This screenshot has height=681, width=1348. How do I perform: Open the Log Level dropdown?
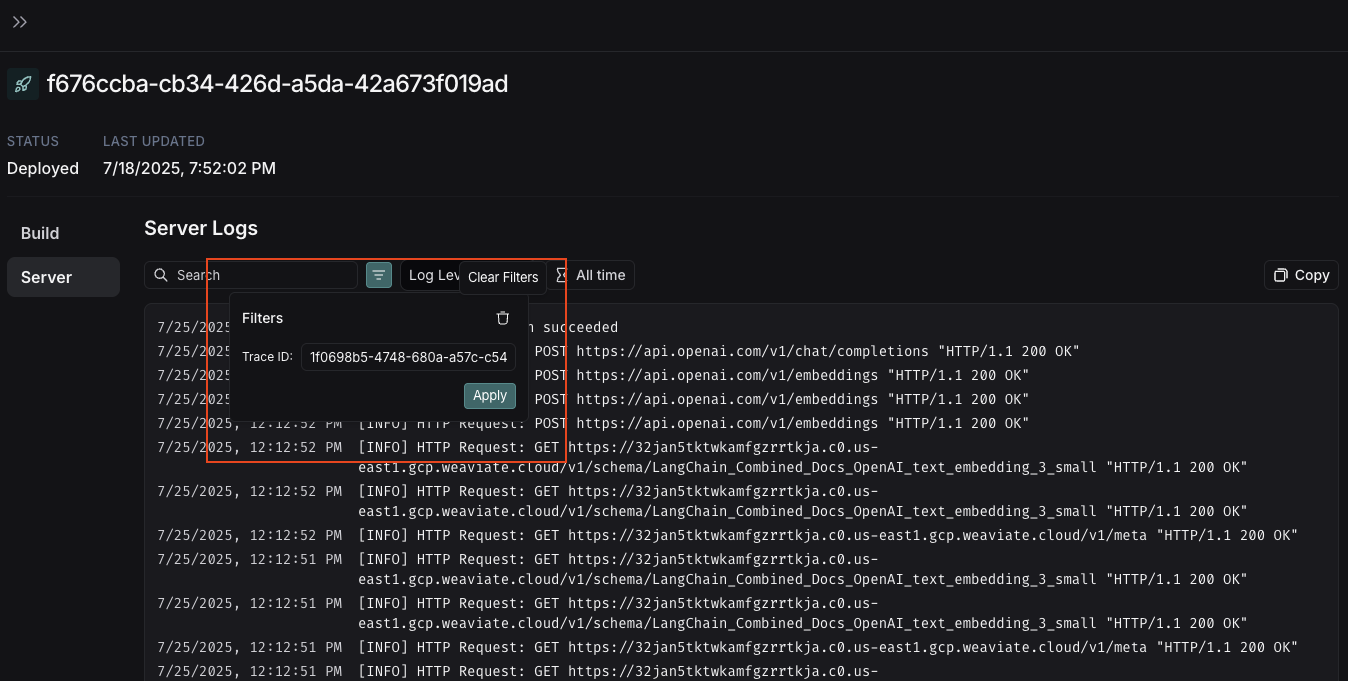434,274
